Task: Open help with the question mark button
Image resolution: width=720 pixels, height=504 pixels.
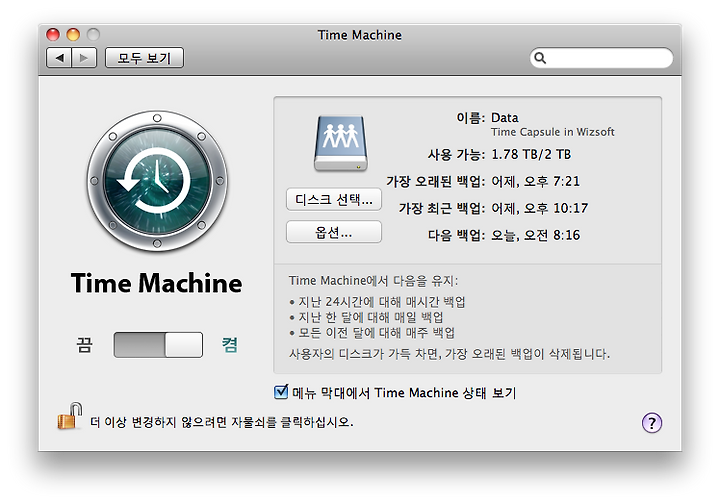Action: (x=652, y=422)
